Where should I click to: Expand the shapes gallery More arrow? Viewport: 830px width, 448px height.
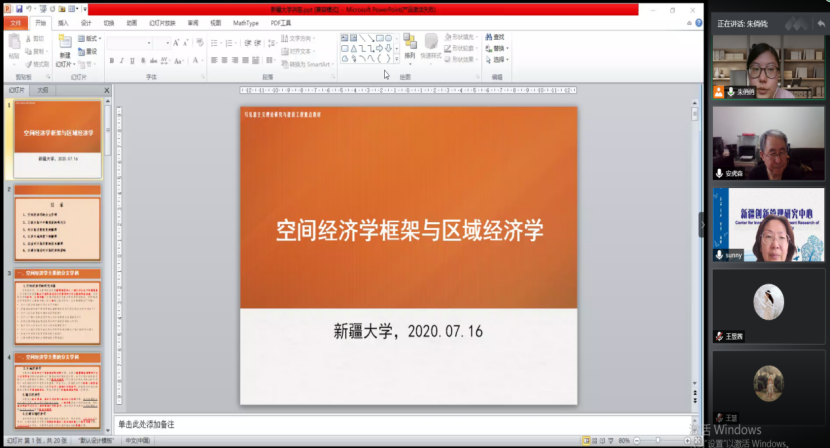pyautogui.click(x=396, y=59)
